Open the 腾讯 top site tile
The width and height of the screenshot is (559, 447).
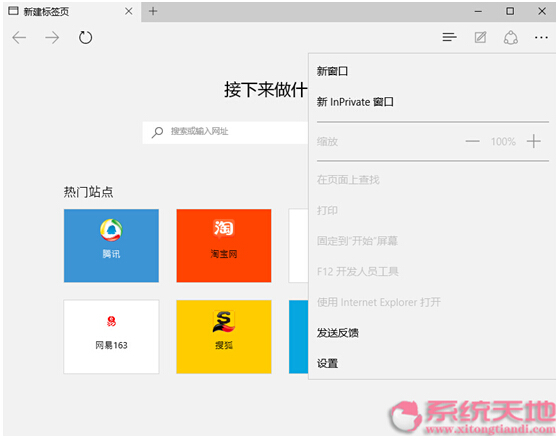[111, 246]
